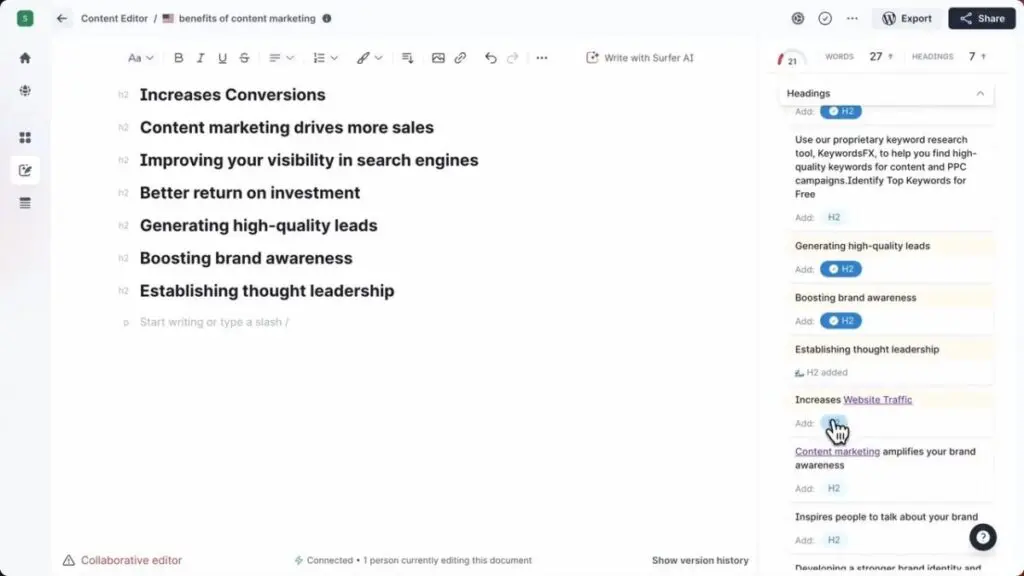Toggle the H2 pill under Boosting brand awareness
Image resolution: width=1024 pixels, height=576 pixels.
coord(840,321)
